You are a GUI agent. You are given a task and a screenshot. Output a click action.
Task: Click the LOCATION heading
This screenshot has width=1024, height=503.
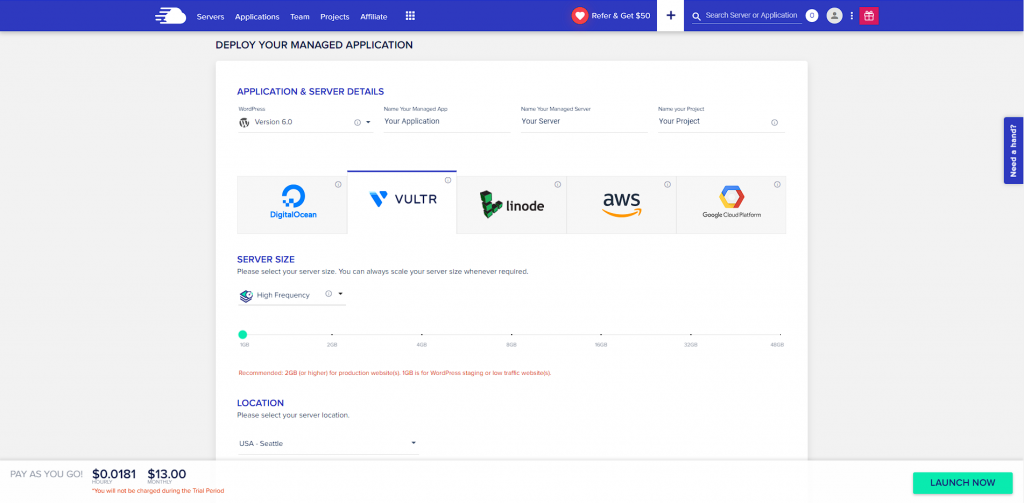(x=261, y=403)
